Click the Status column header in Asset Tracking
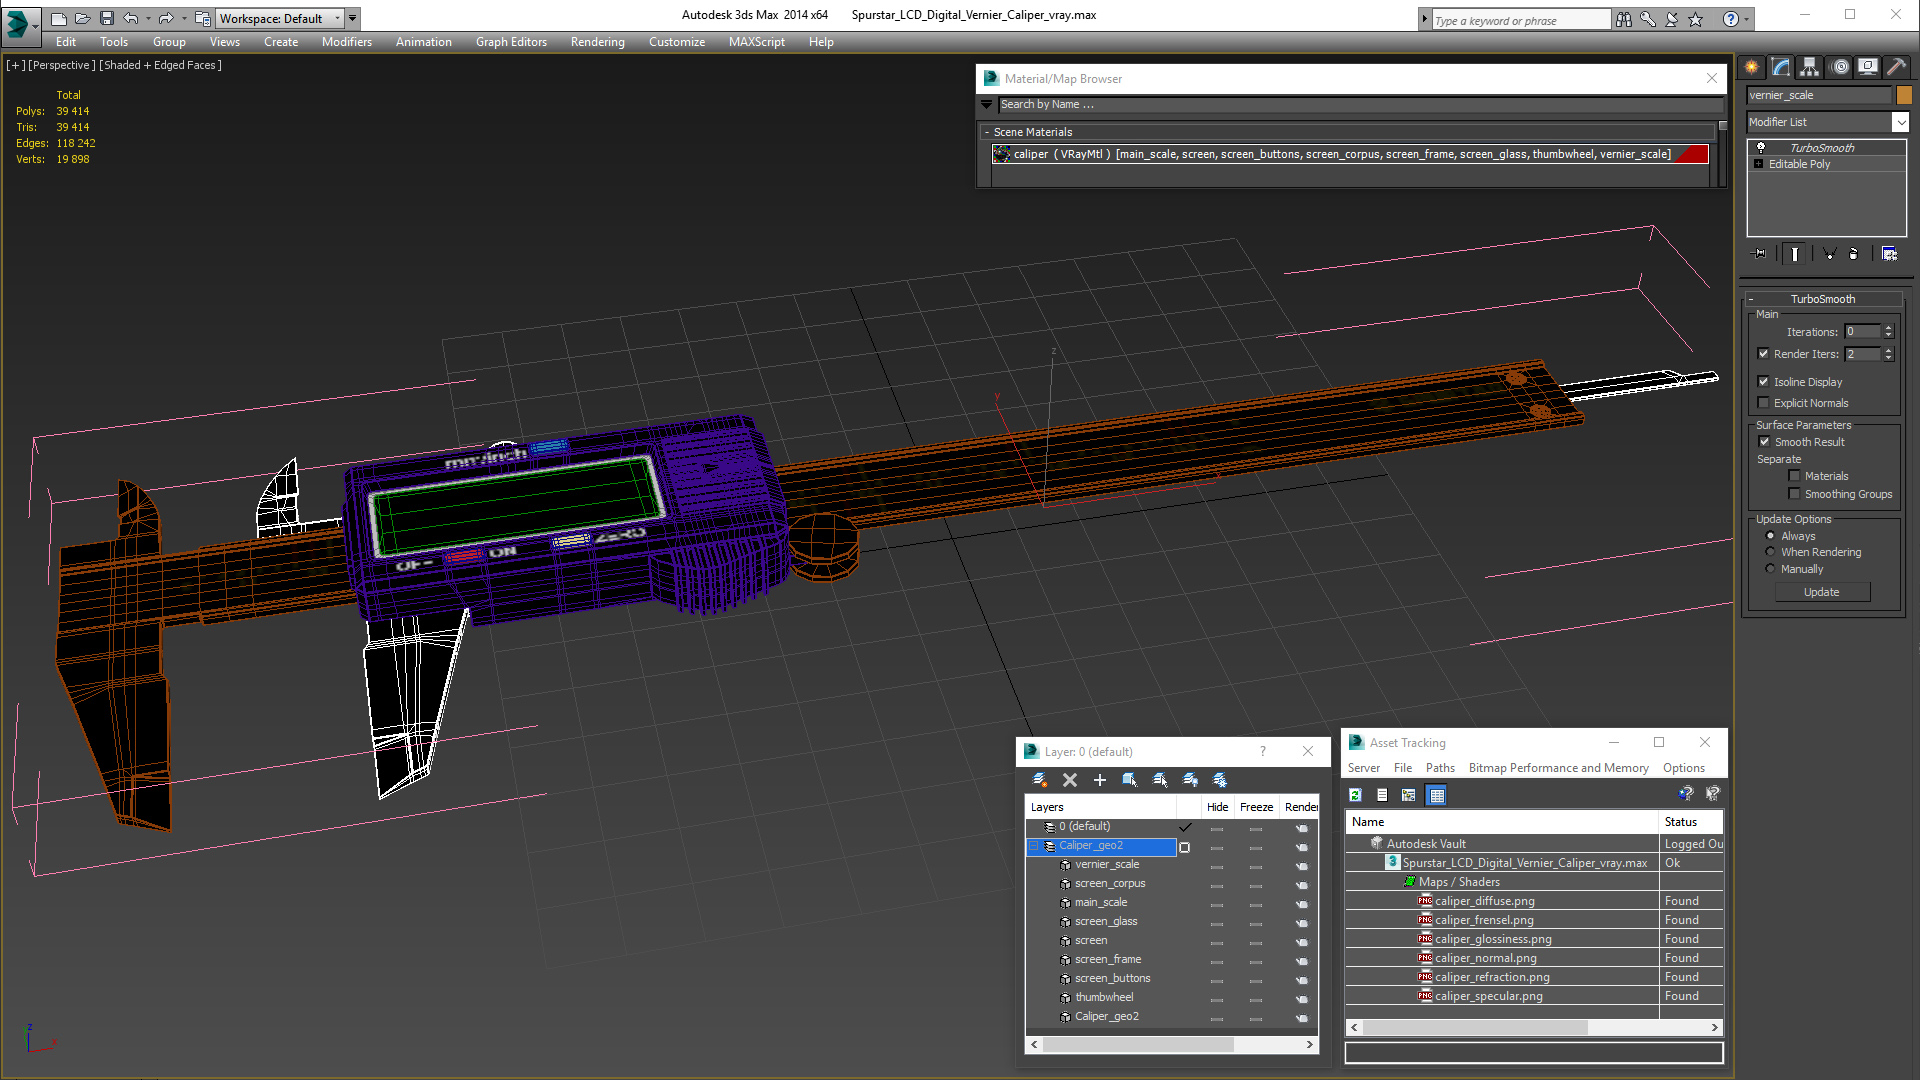 (1690, 822)
